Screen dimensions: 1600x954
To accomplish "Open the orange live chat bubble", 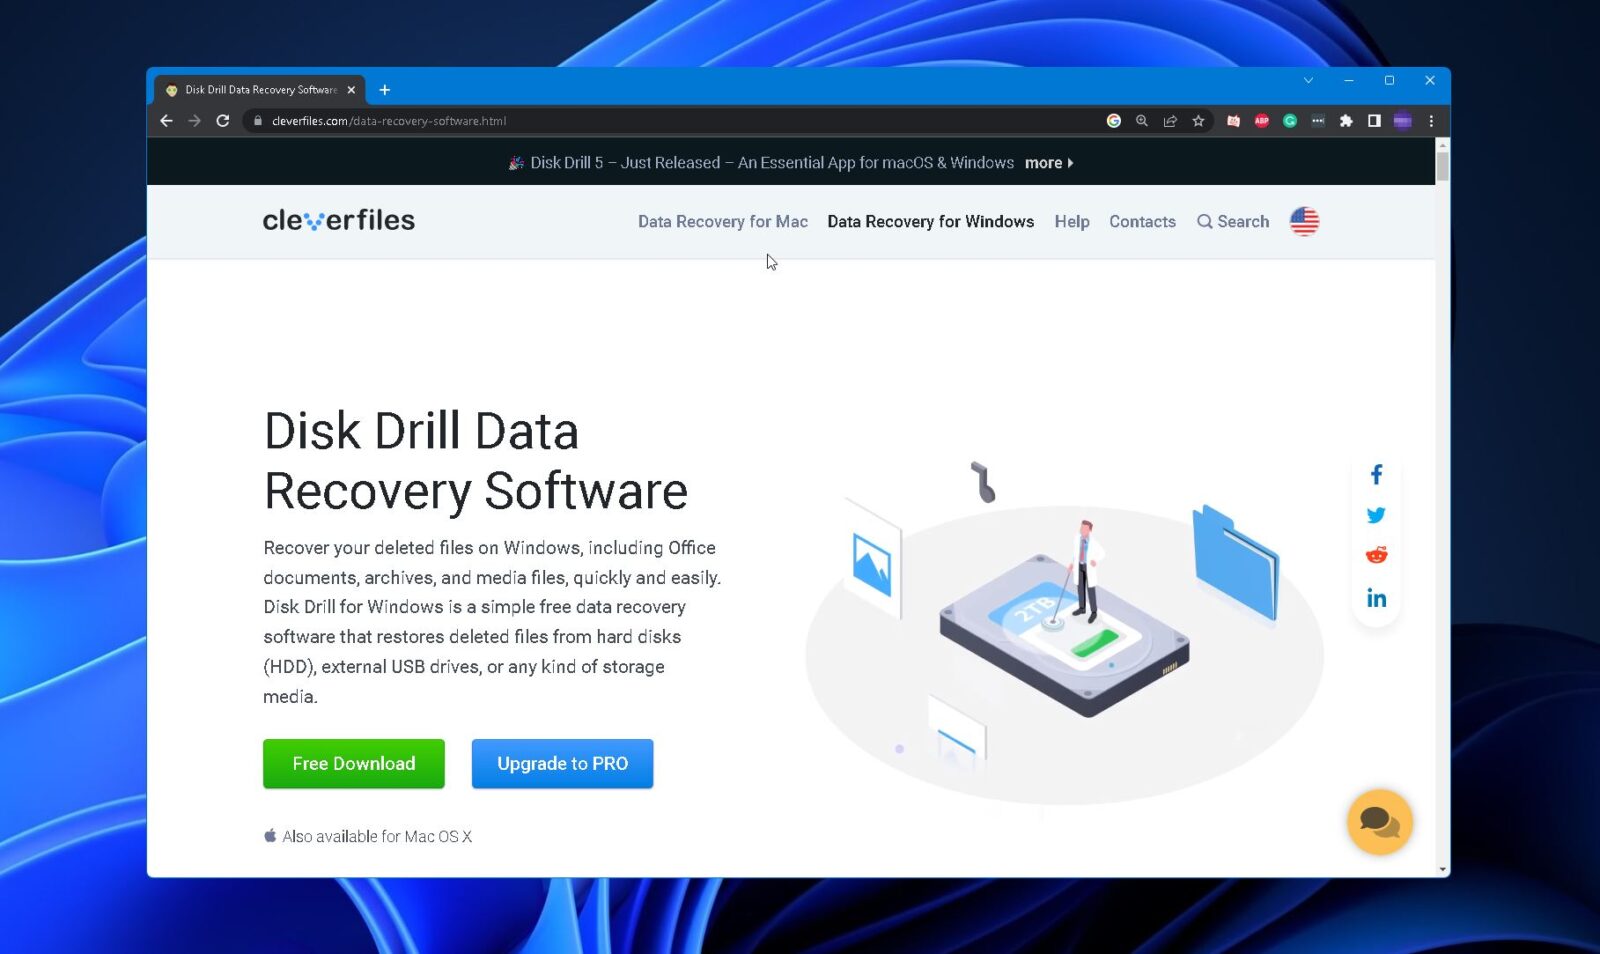I will (x=1380, y=822).
